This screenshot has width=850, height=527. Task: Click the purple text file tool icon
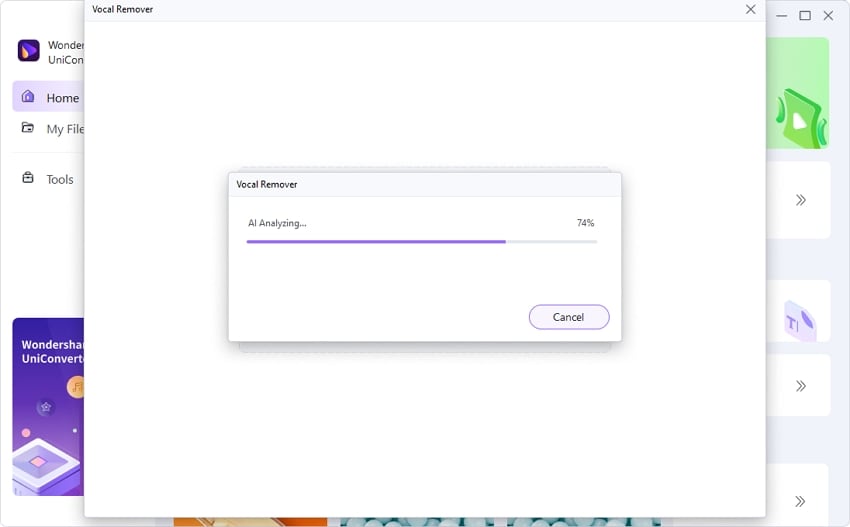[x=800, y=321]
